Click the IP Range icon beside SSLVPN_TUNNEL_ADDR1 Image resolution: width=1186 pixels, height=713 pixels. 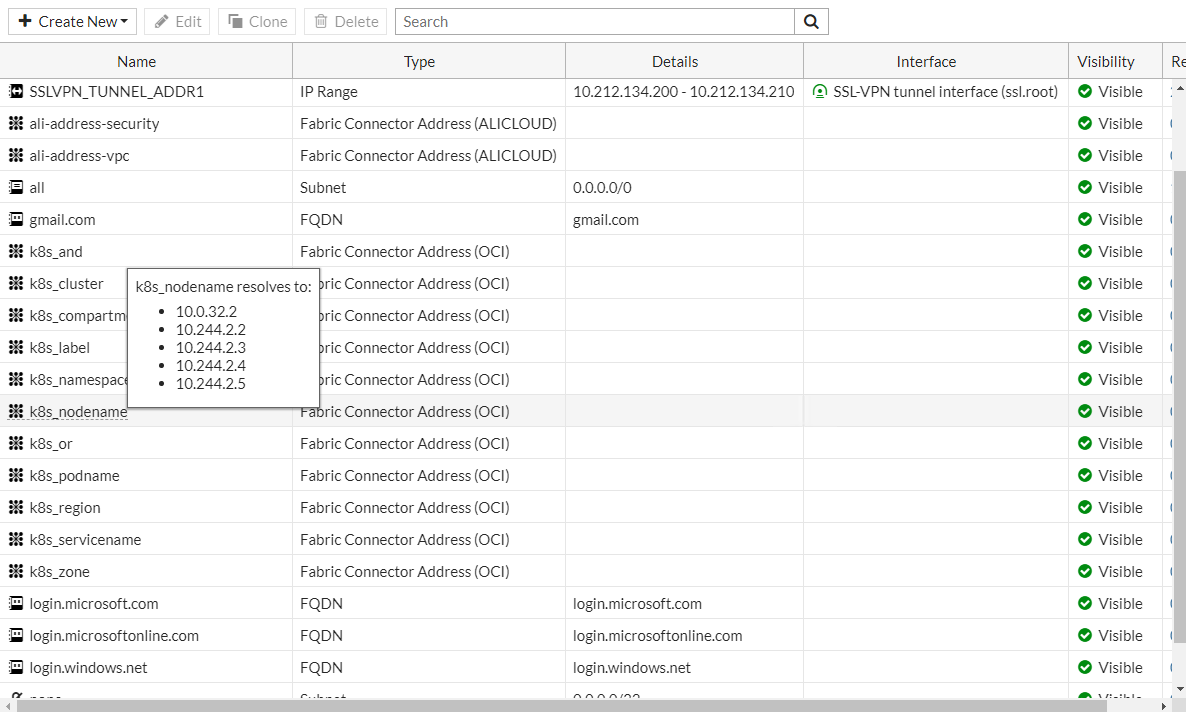tap(15, 91)
